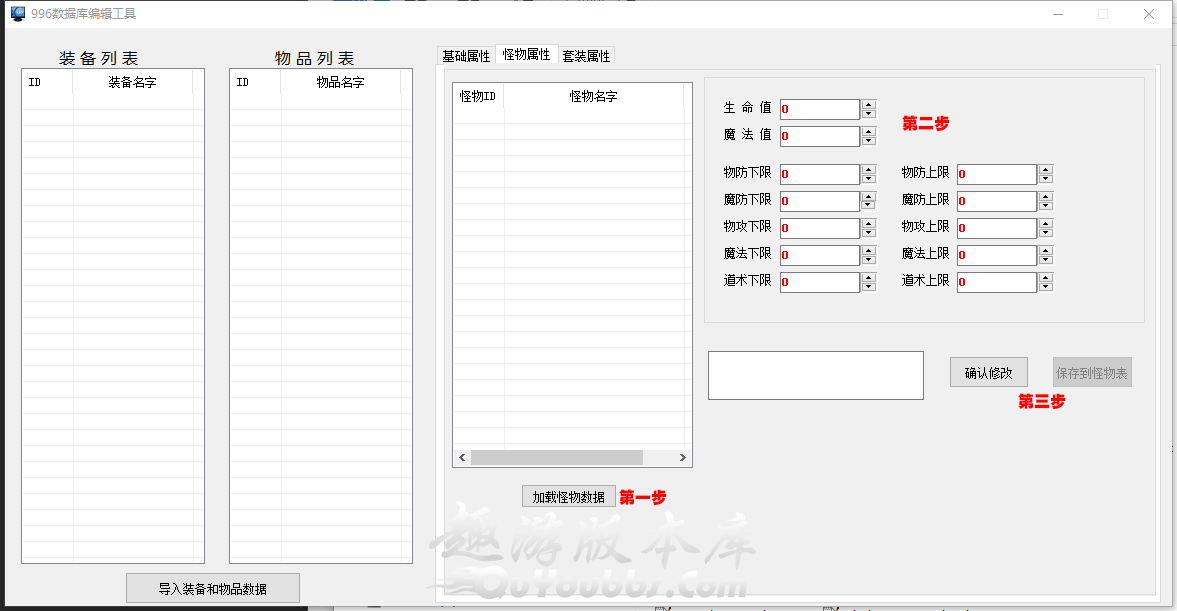Focus the 物防上限 input field

[x=997, y=175]
